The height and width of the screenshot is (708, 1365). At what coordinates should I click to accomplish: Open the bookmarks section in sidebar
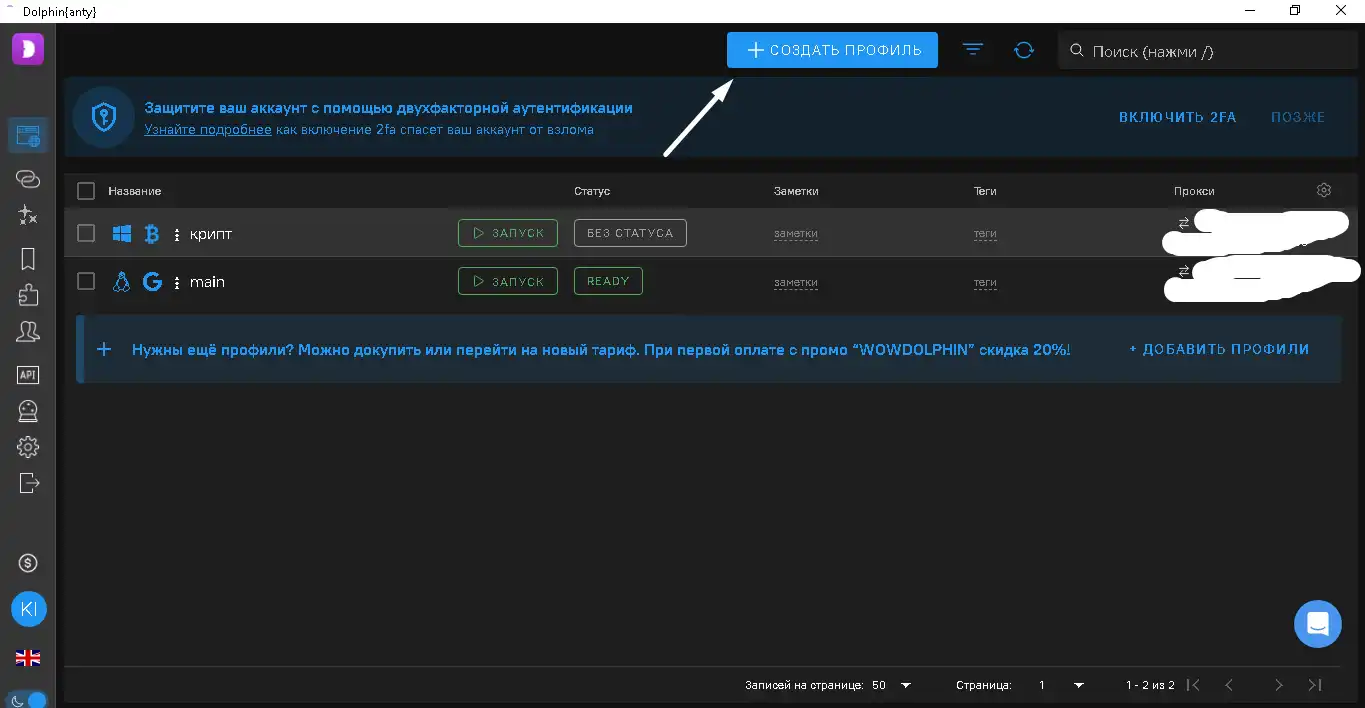(x=28, y=259)
